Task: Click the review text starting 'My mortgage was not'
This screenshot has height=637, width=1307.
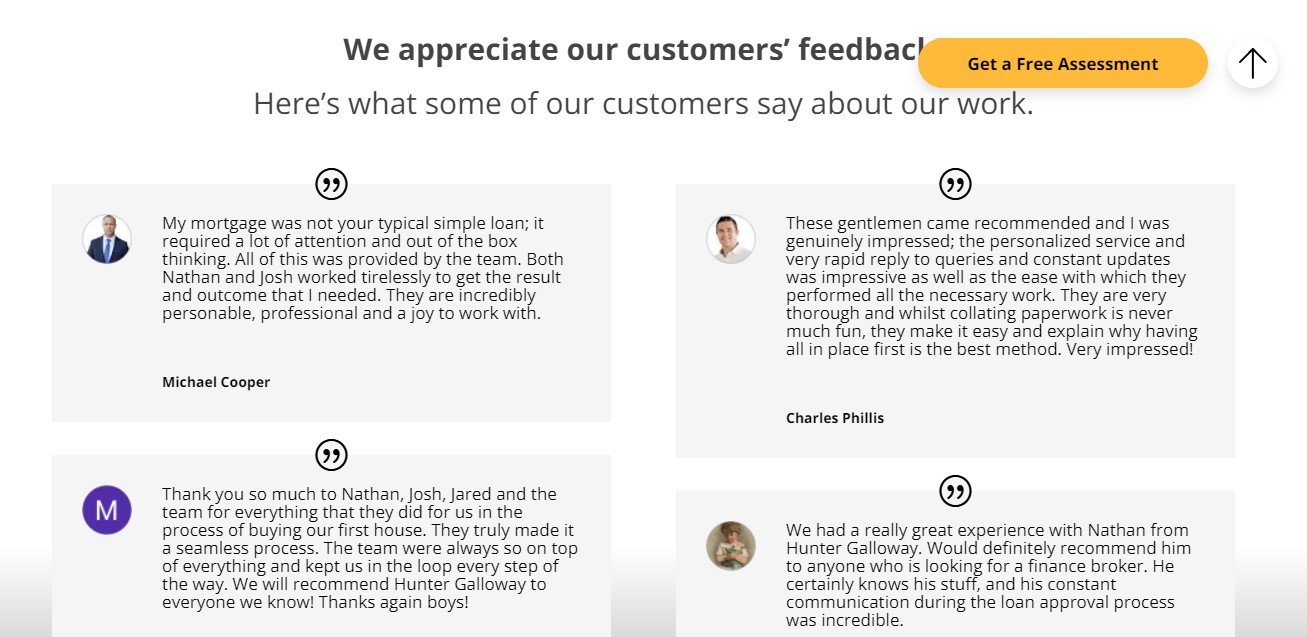Action: [363, 268]
